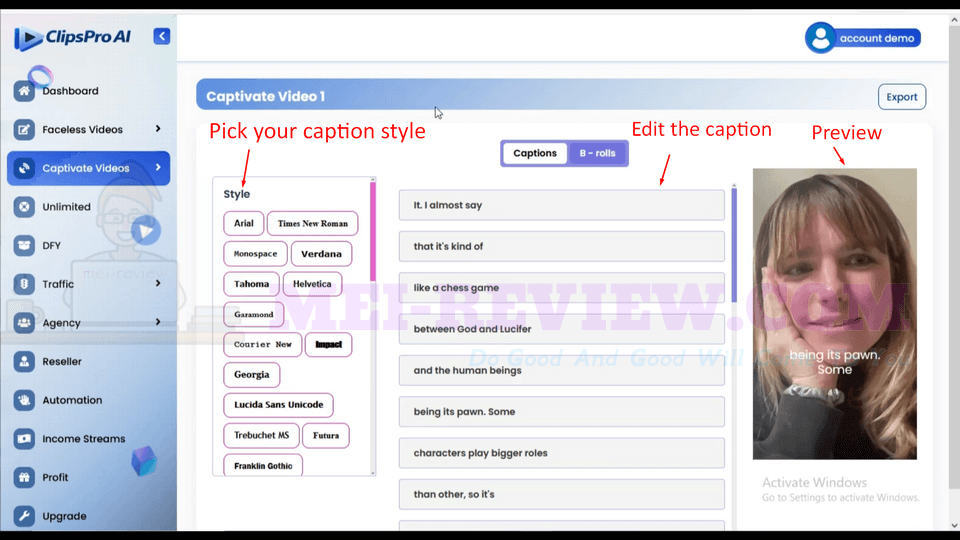Expand the Traffic submenu chevron

158,283
